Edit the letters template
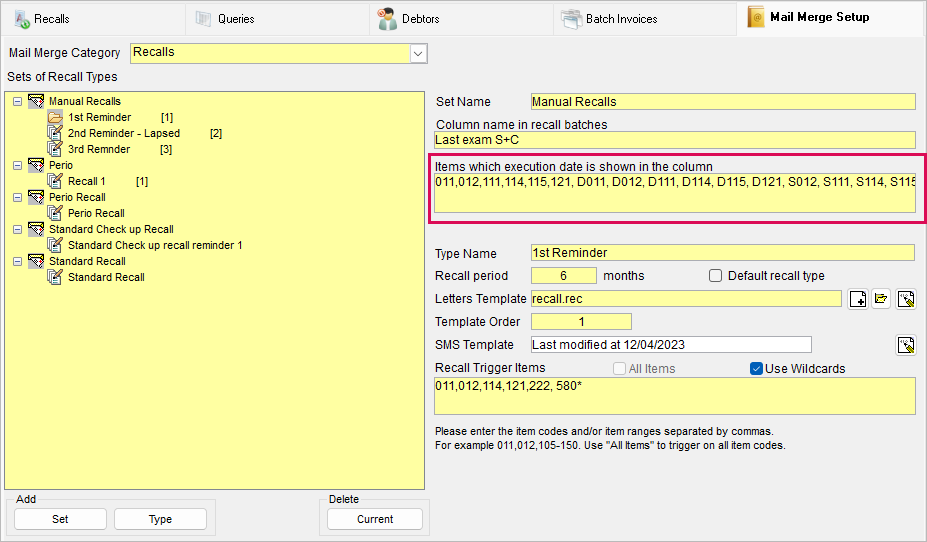The width and height of the screenshot is (927, 542). click(906, 299)
